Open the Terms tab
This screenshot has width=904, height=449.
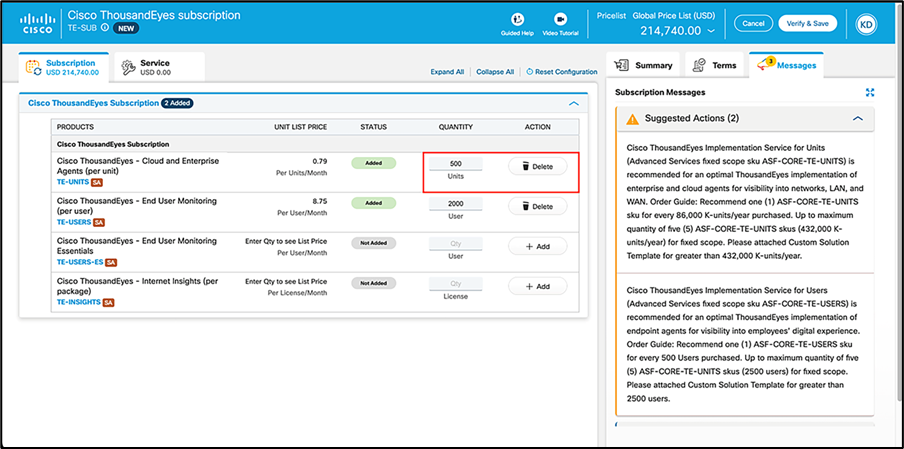point(714,65)
